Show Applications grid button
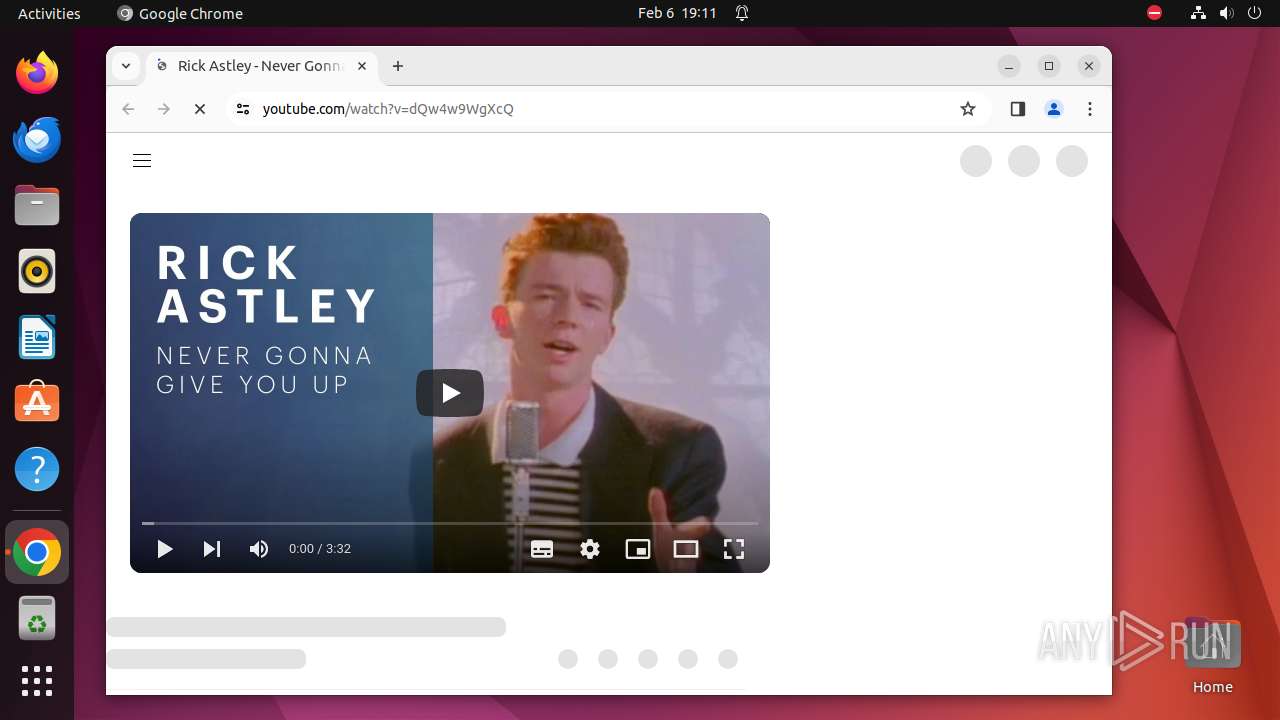This screenshot has height=720, width=1280. (37, 681)
